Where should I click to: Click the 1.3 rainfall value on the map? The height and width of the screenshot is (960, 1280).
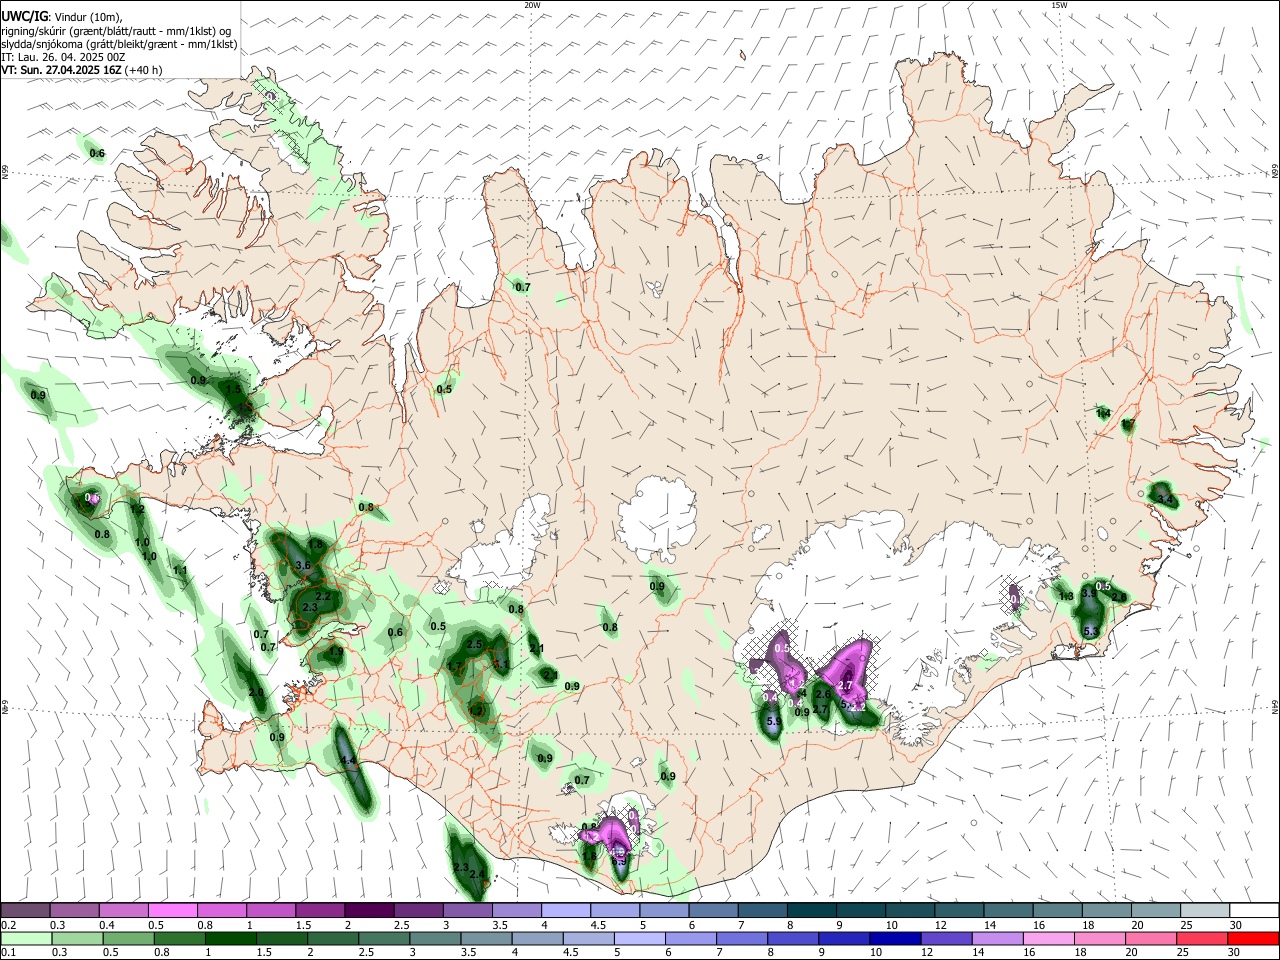tap(1066, 597)
